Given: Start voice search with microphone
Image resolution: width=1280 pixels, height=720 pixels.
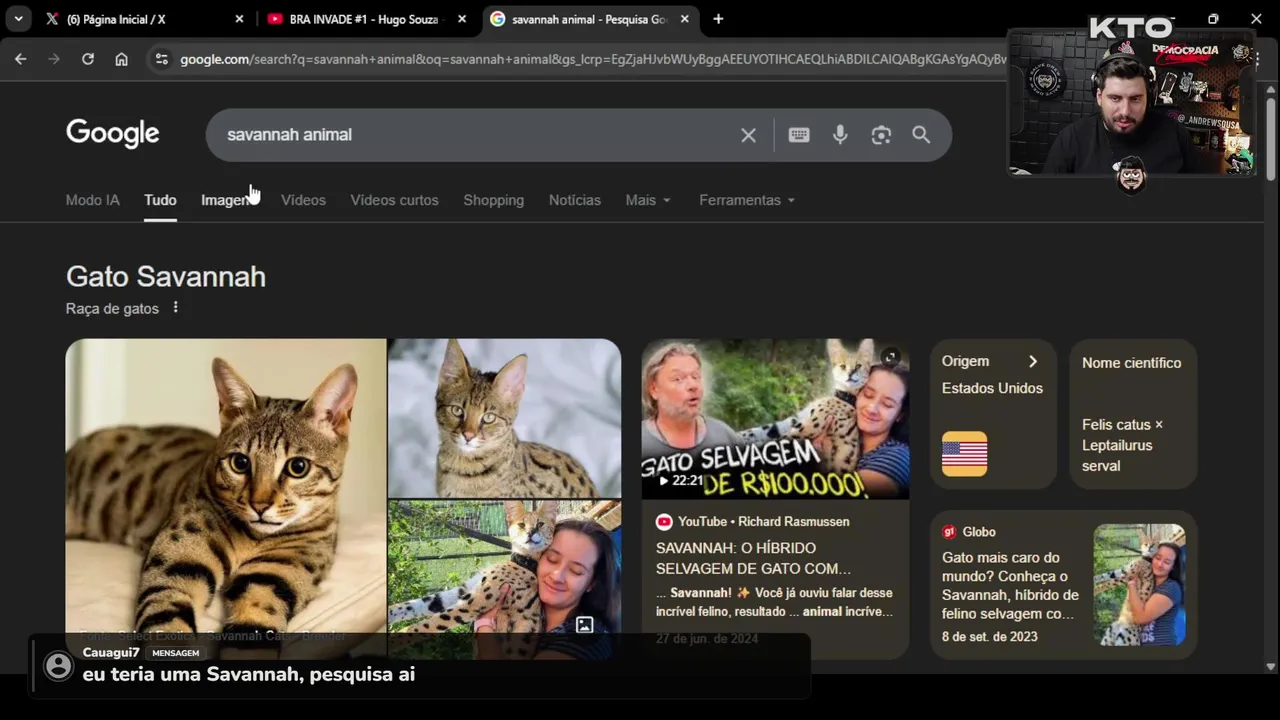Looking at the screenshot, I should (x=840, y=135).
